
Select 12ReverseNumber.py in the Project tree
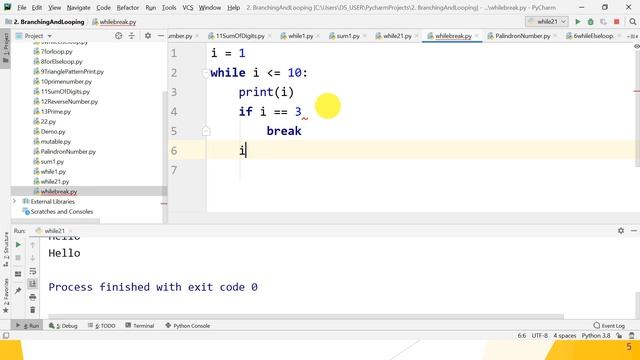tap(65, 102)
